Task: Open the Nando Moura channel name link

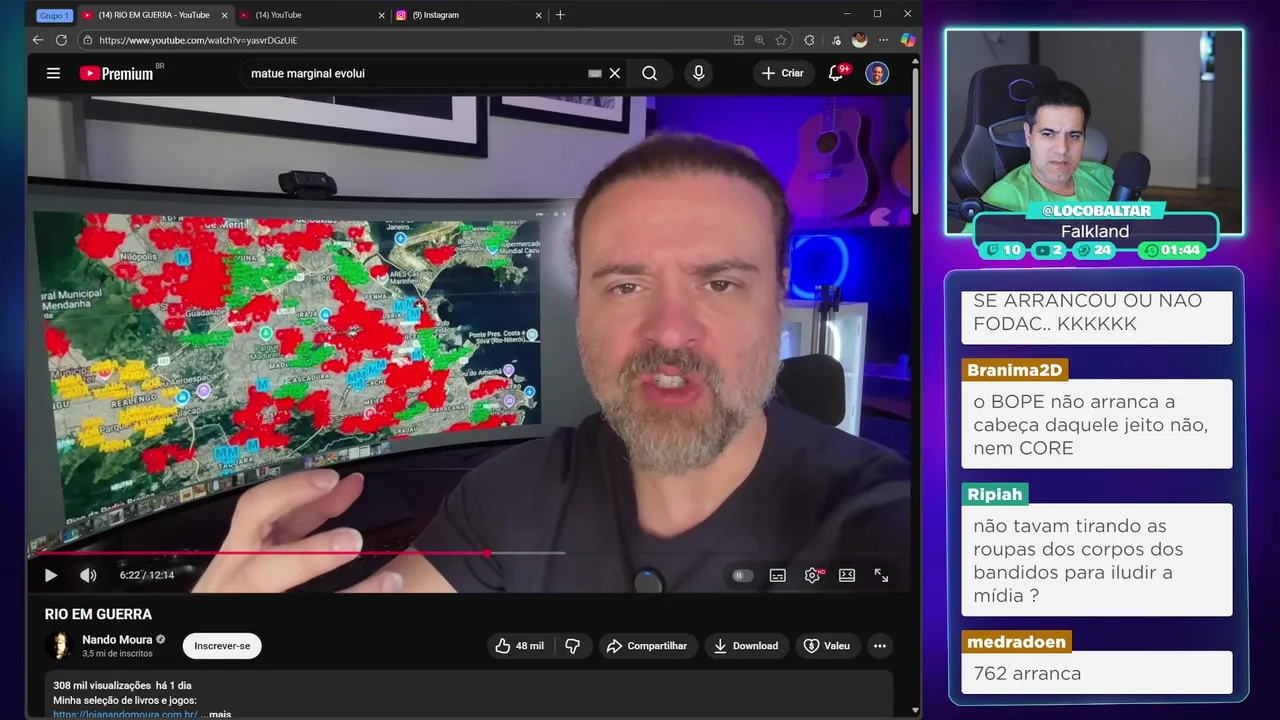Action: 117,639
